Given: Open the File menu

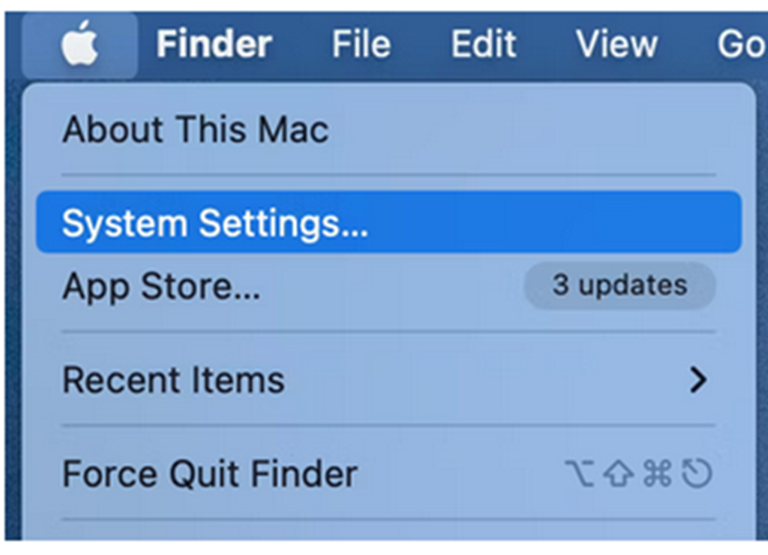Looking at the screenshot, I should tap(361, 44).
